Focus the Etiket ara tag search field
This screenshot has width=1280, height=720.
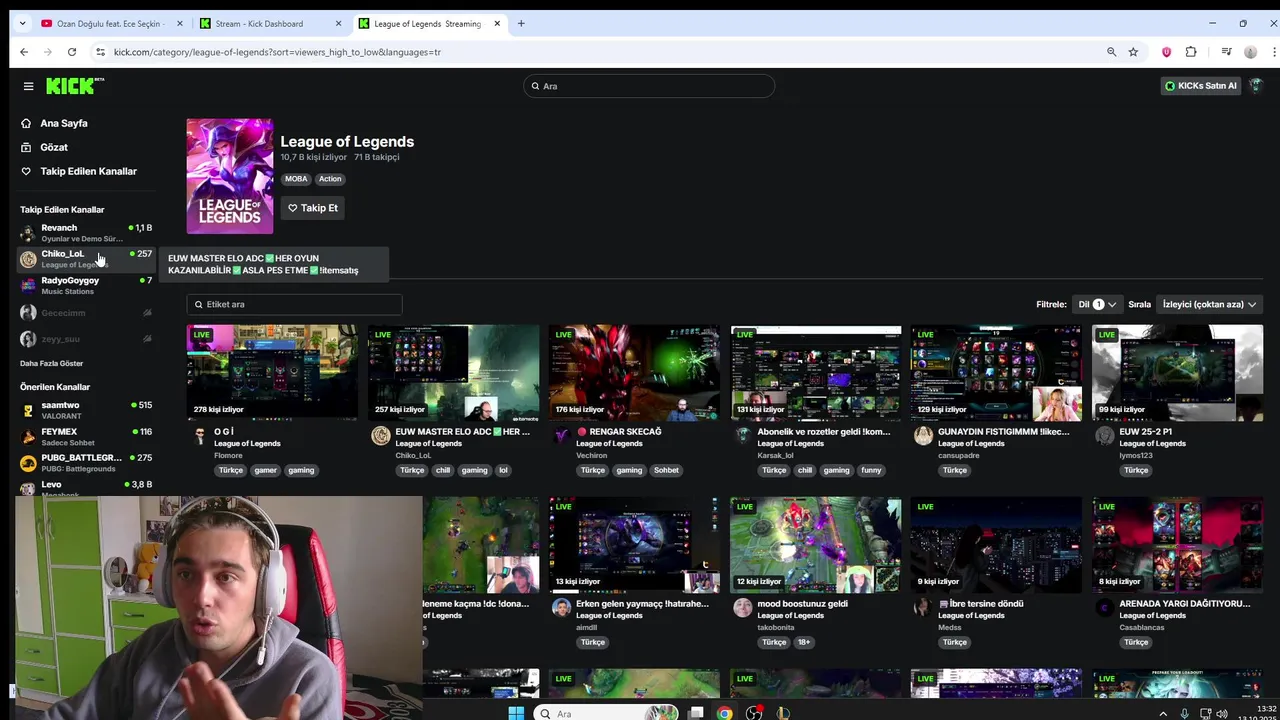[x=294, y=304]
